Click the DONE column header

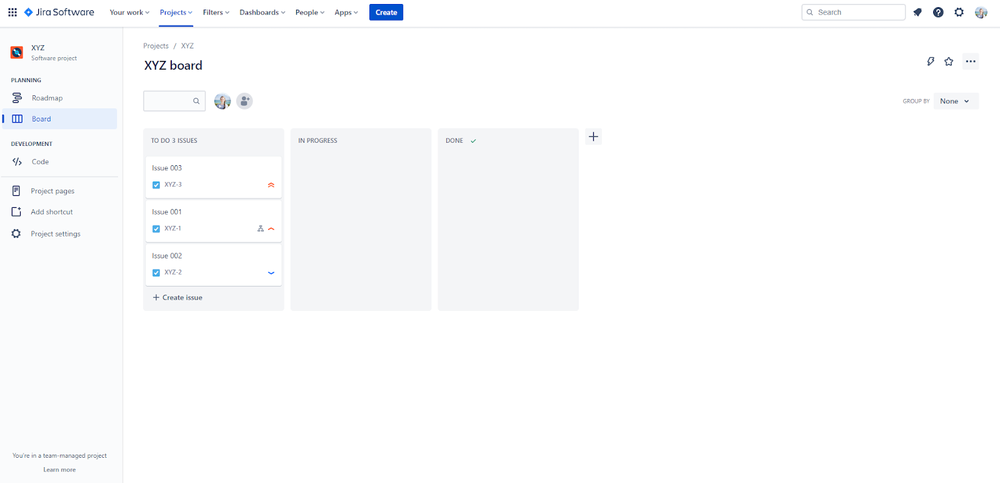coord(454,140)
